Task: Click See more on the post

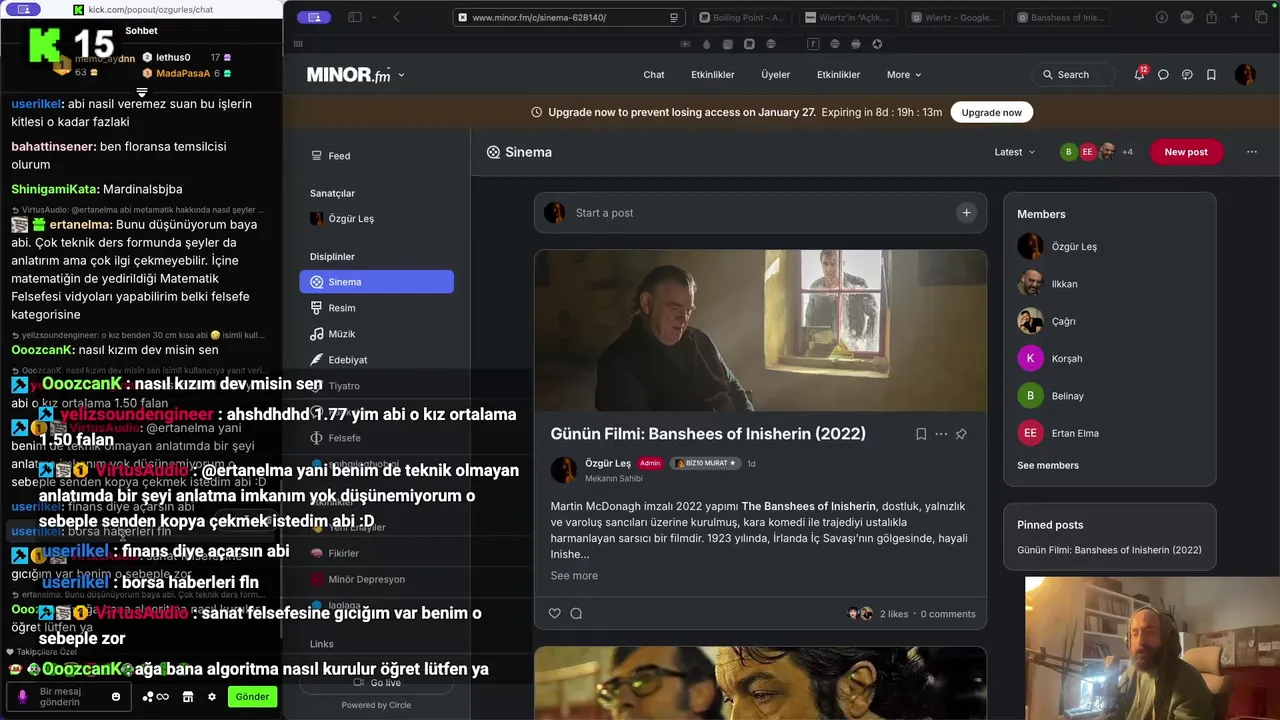Action: click(574, 575)
